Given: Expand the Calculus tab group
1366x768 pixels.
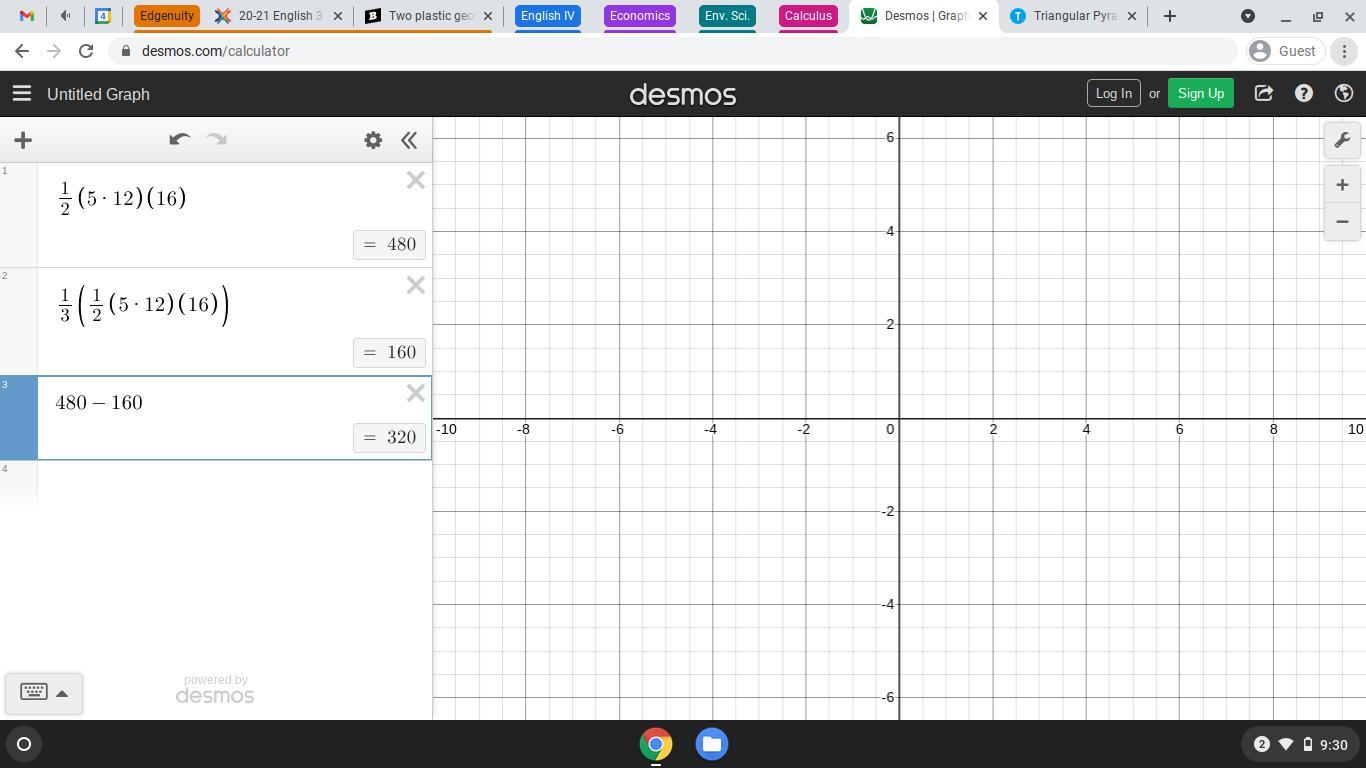Looking at the screenshot, I should (x=808, y=16).
